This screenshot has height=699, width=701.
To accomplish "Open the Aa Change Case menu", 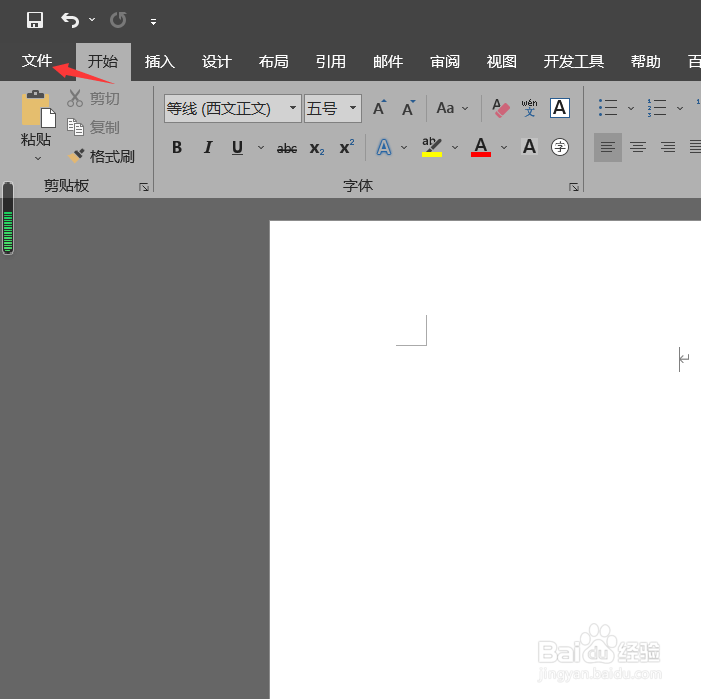I will click(x=452, y=108).
